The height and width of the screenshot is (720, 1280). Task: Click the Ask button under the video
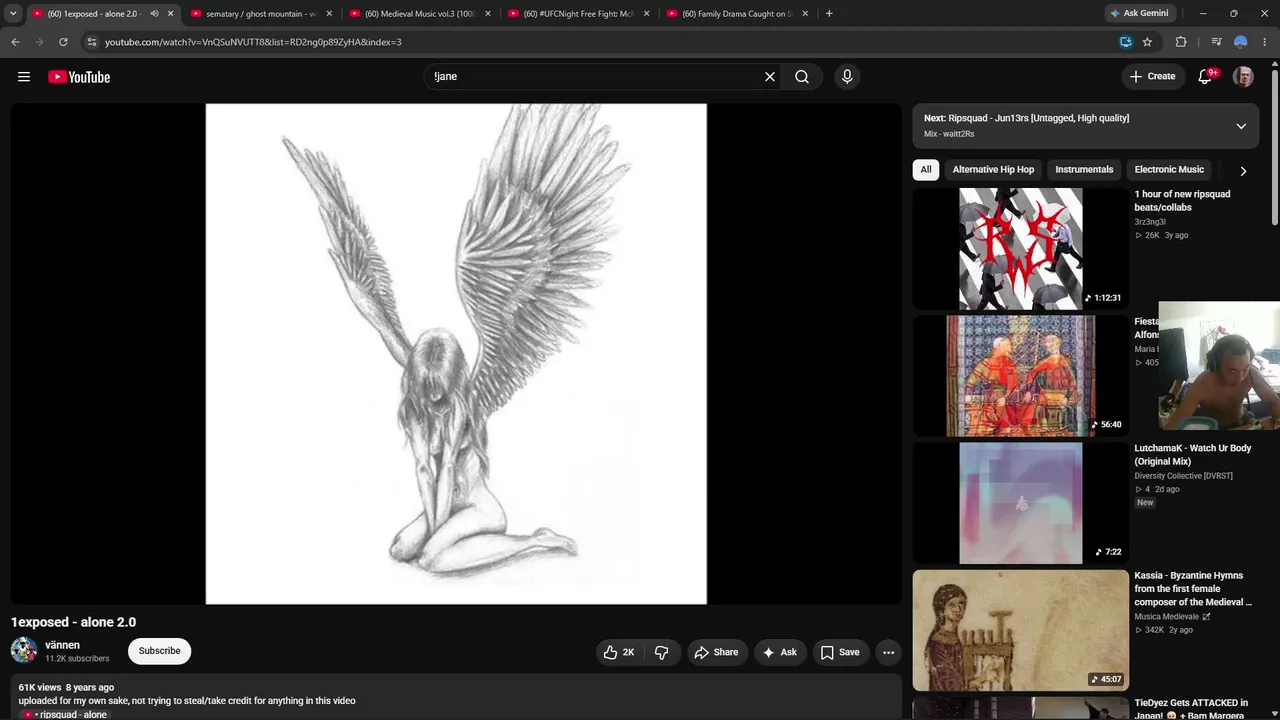(x=779, y=652)
